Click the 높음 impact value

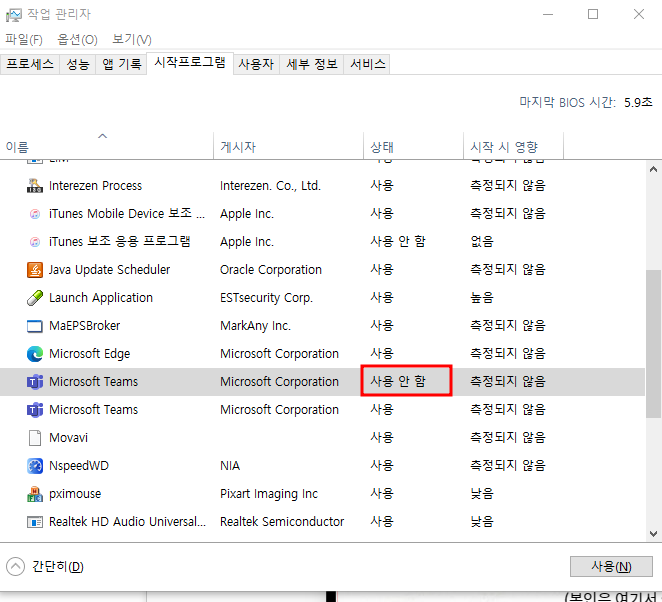point(482,298)
